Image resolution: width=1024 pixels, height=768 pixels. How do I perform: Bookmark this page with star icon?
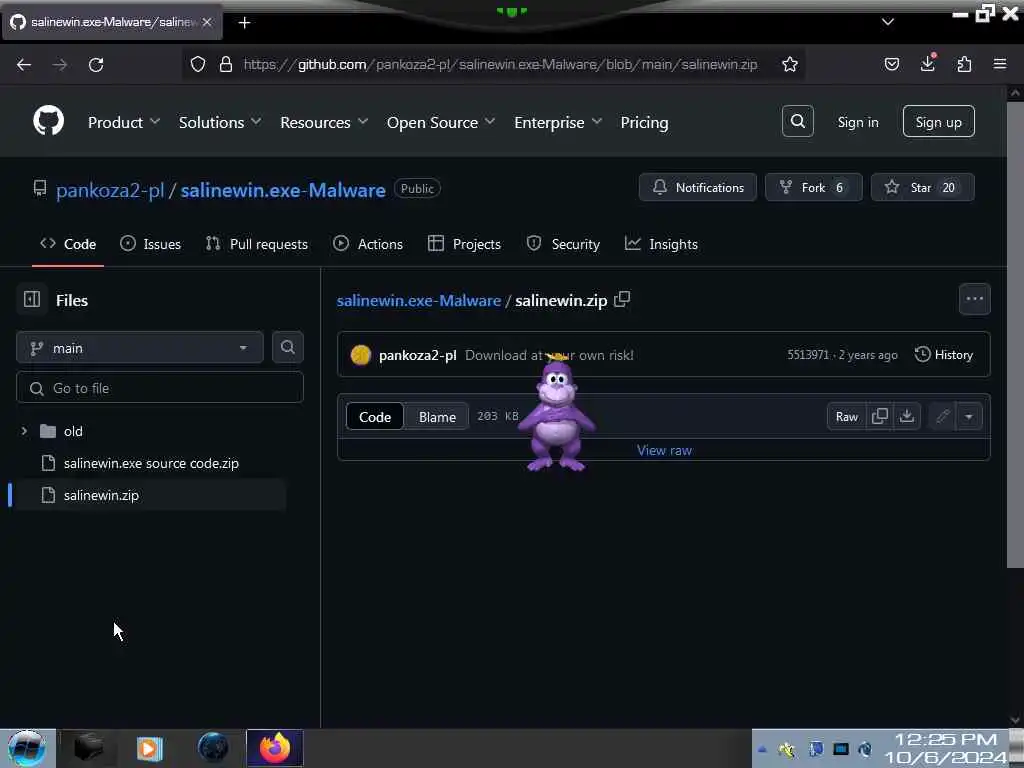[790, 64]
